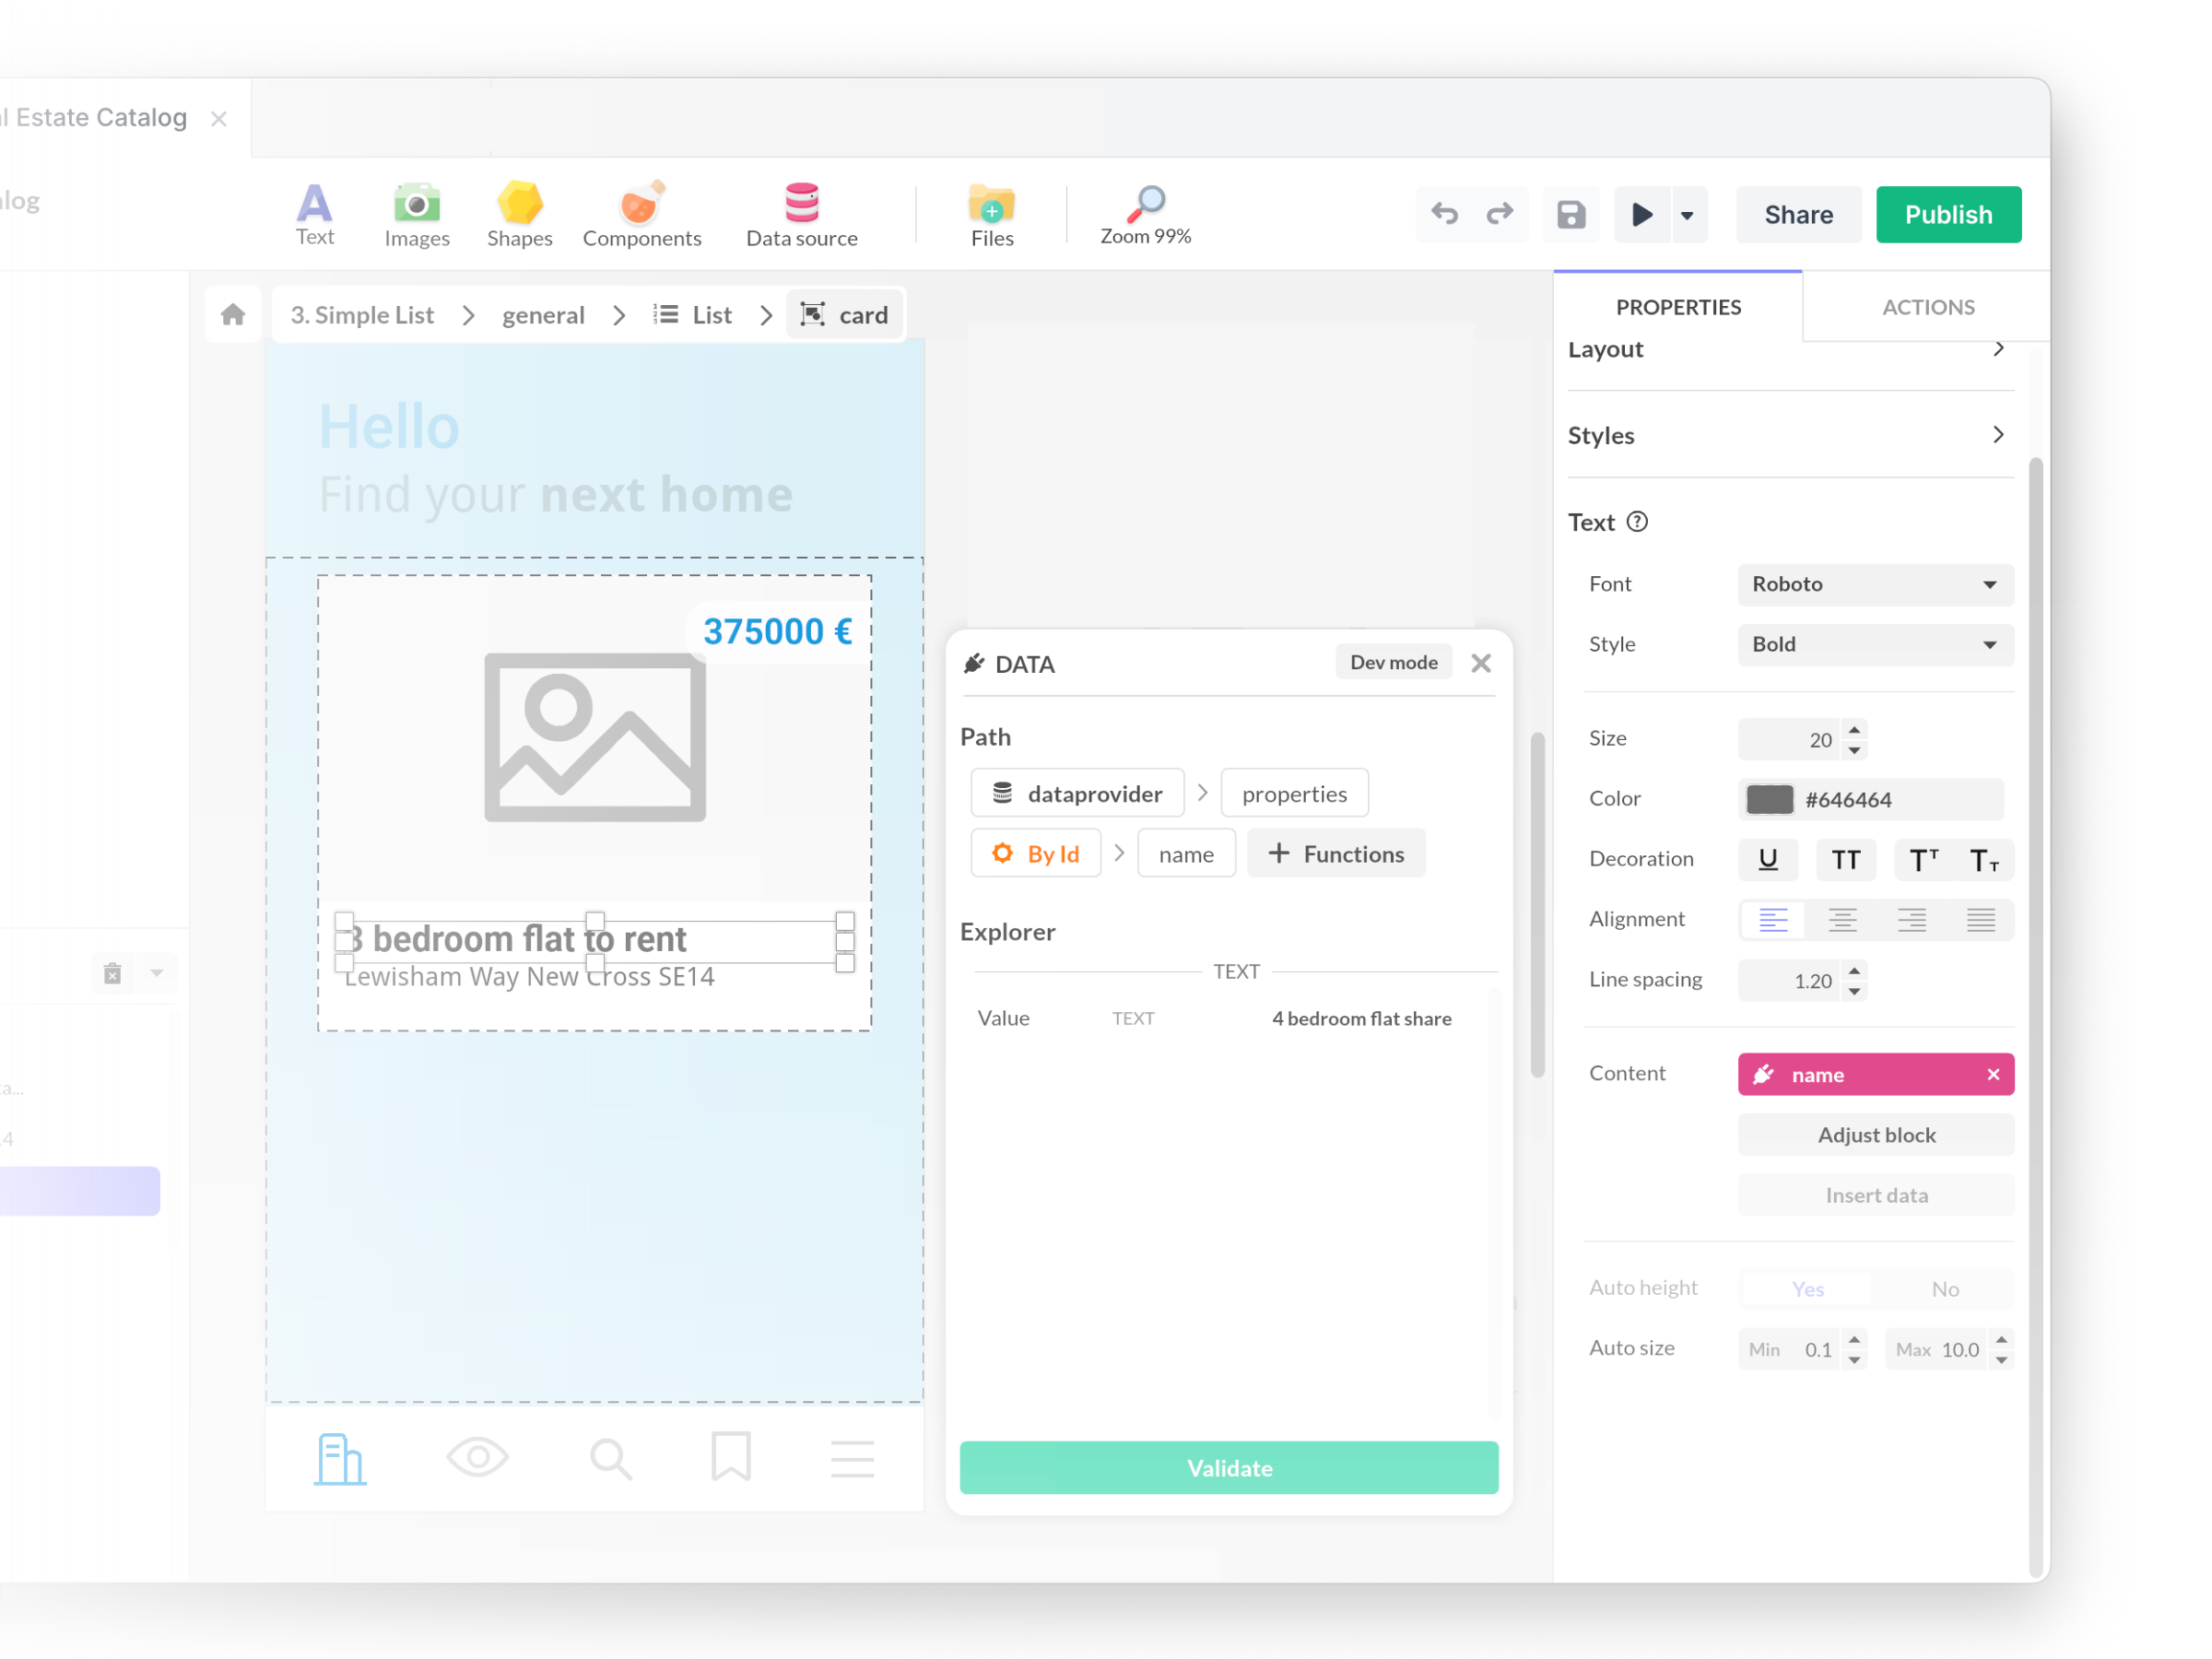Click the Publish button
Screen dimensions: 2212x1659
click(1947, 213)
